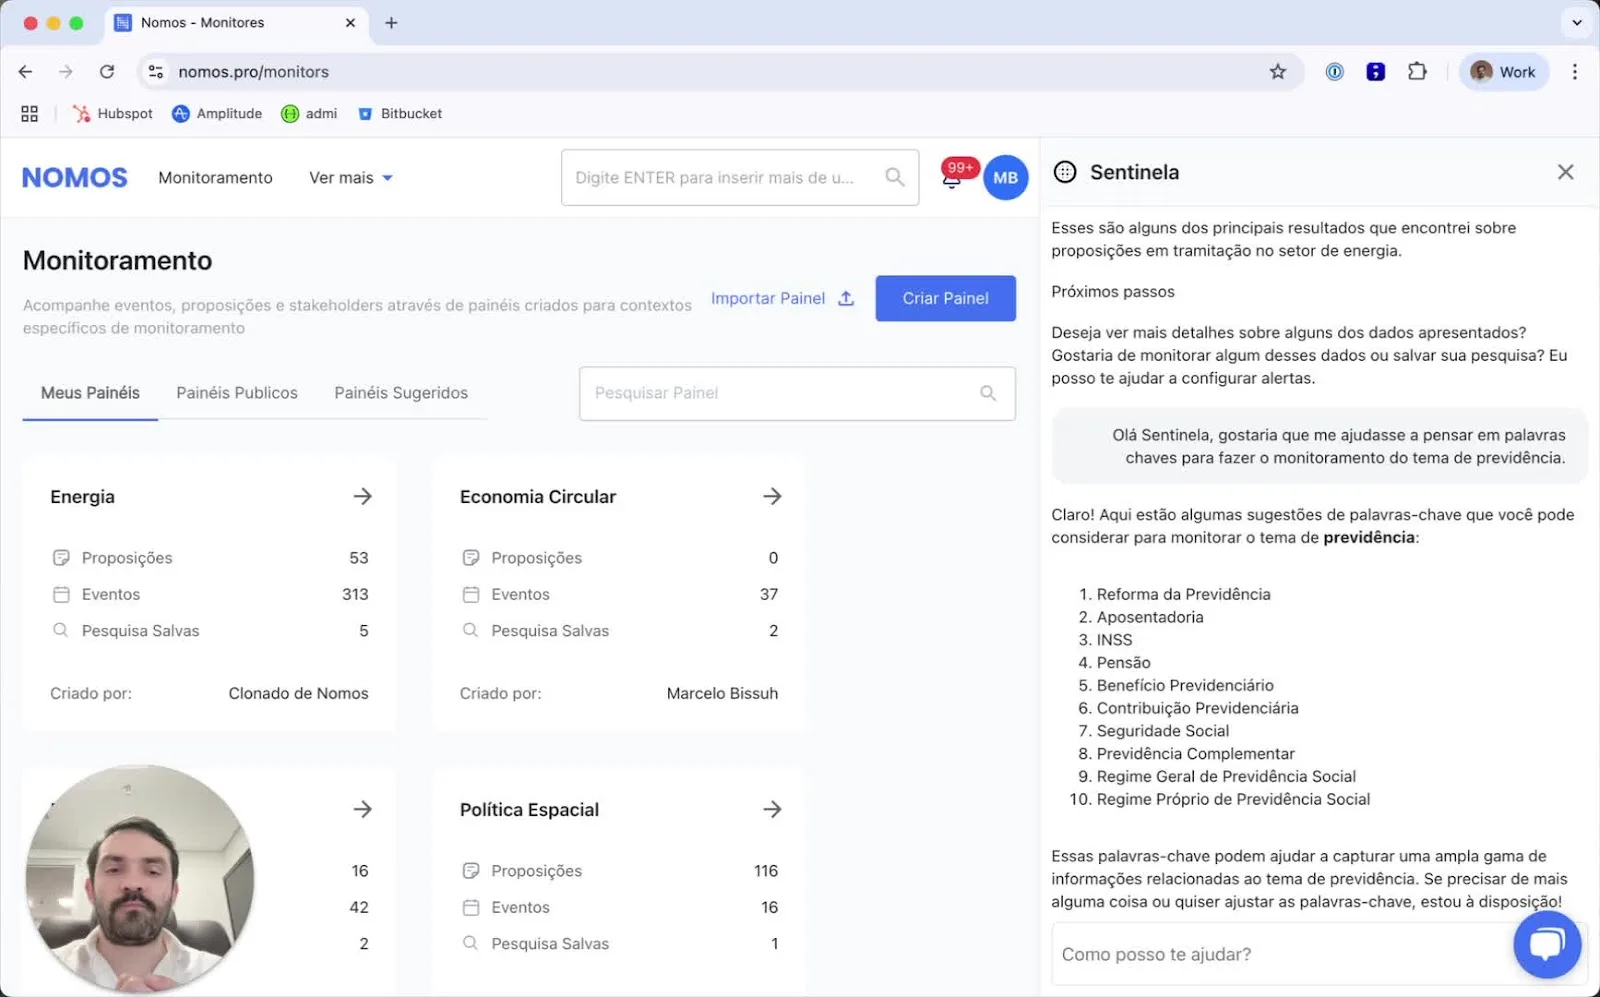Open the Hubspot bookmark
Viewport: 1600px width, 997px height.
113,114
